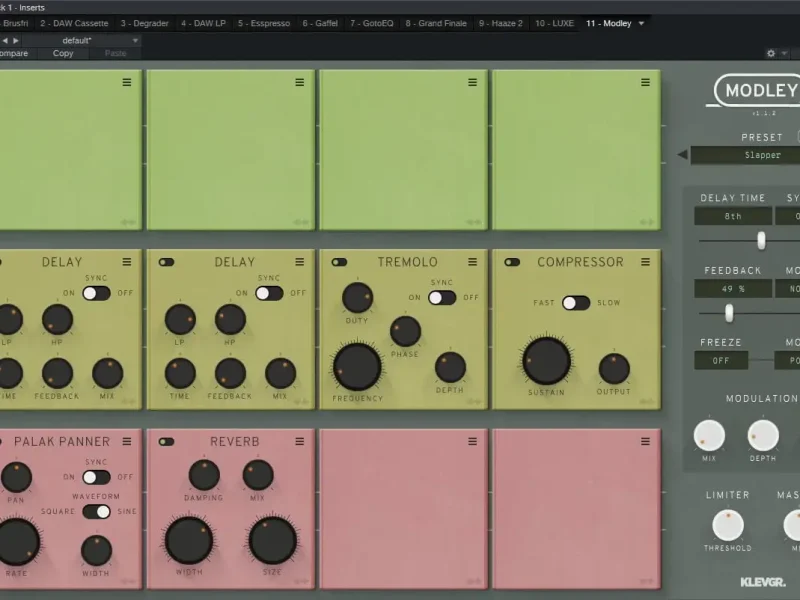This screenshot has width=800, height=600.
Task: Click the Compressor Output knob
Action: point(614,368)
